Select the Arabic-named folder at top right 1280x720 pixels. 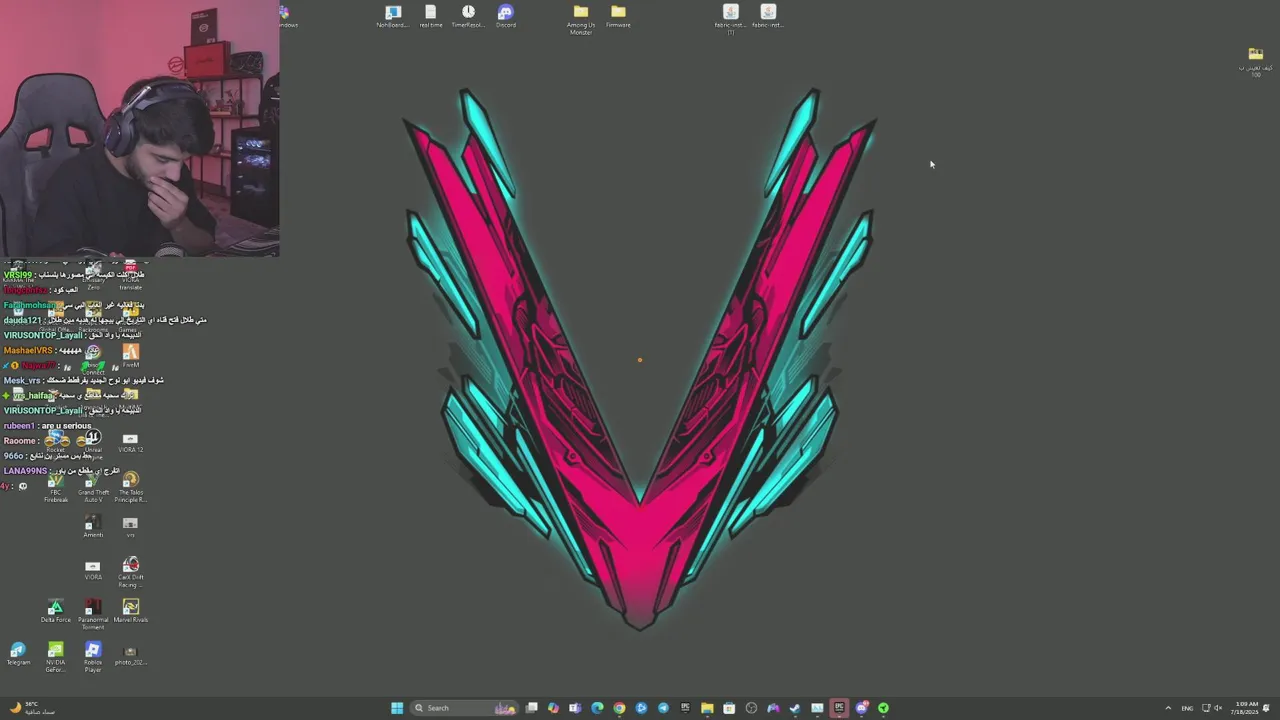pyautogui.click(x=1255, y=61)
